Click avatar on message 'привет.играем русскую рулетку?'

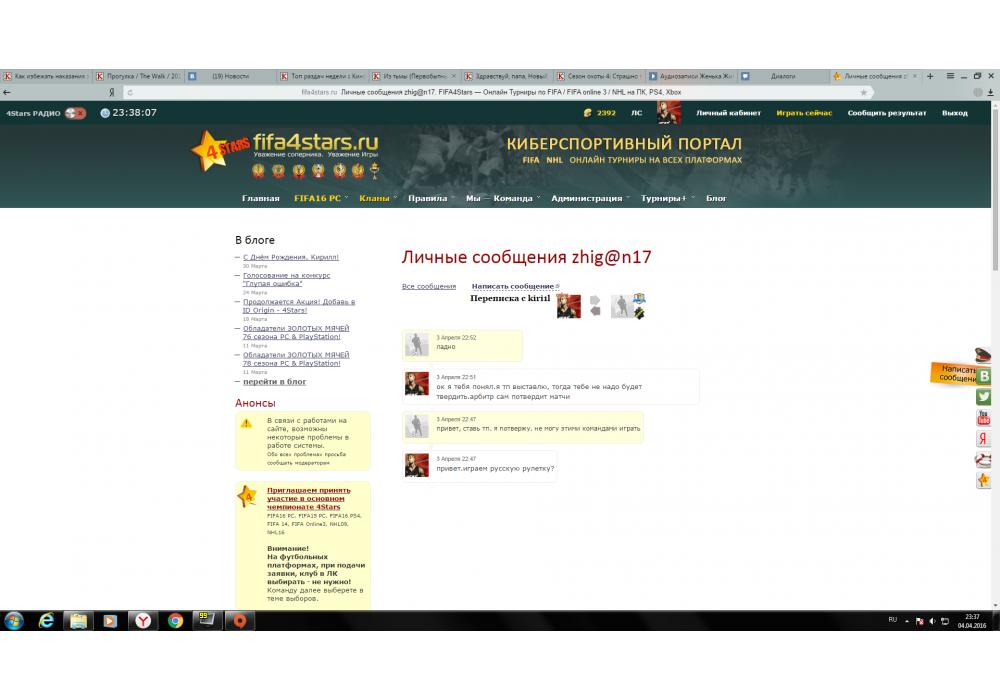tap(416, 465)
